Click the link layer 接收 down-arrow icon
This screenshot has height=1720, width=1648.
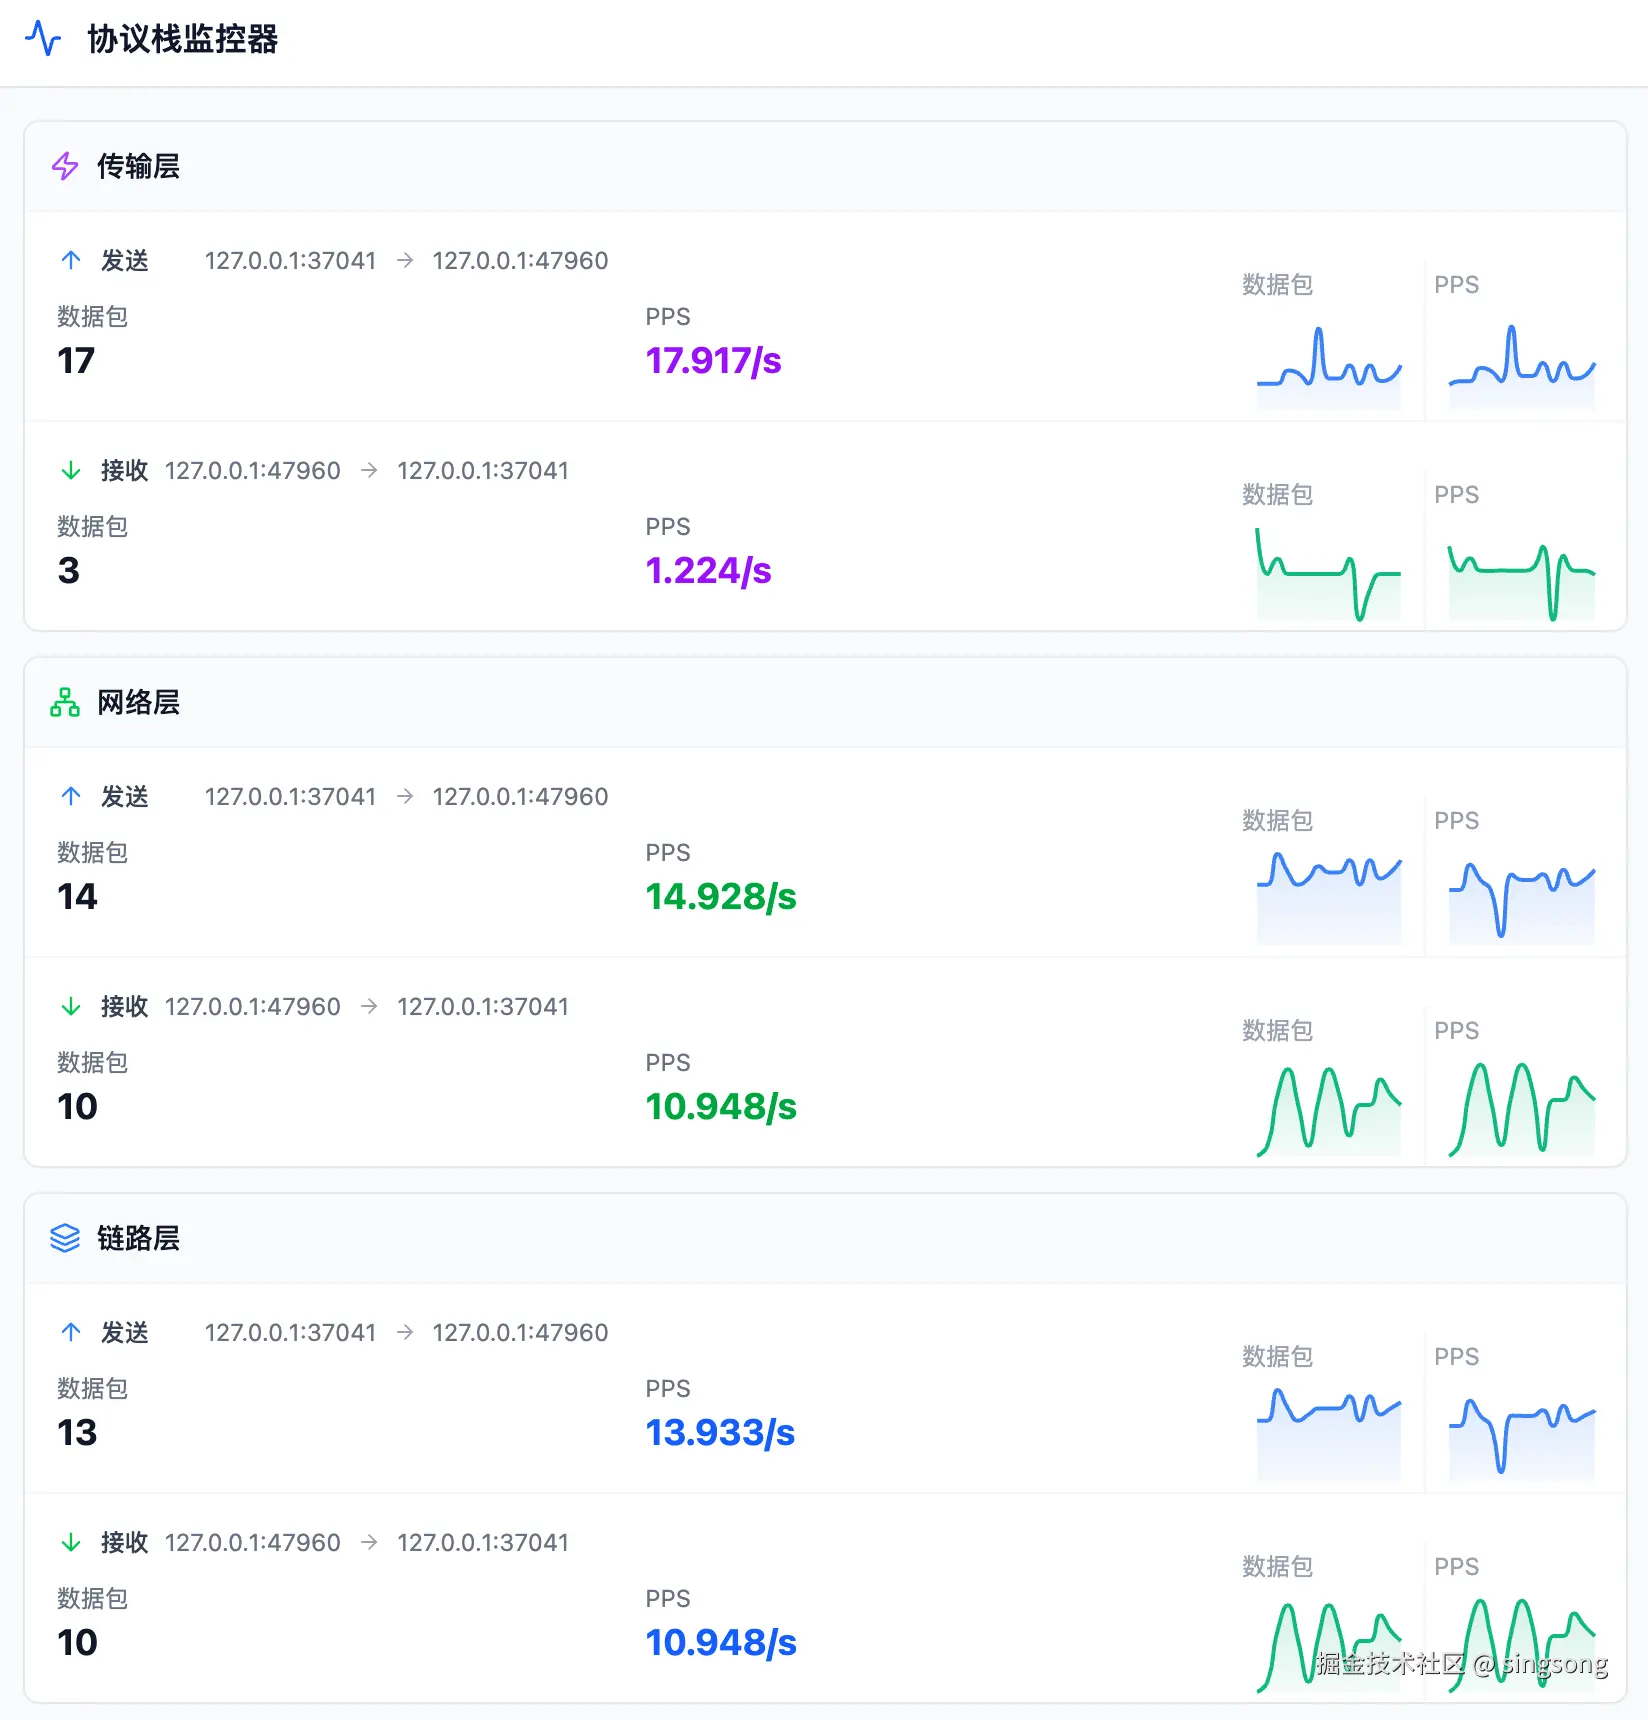coord(71,1542)
